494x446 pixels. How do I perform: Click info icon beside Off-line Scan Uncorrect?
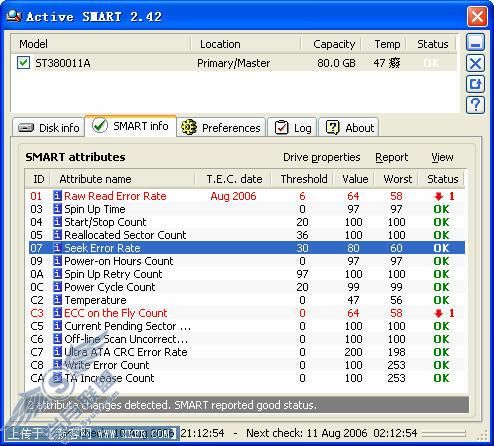pyautogui.click(x=57, y=339)
